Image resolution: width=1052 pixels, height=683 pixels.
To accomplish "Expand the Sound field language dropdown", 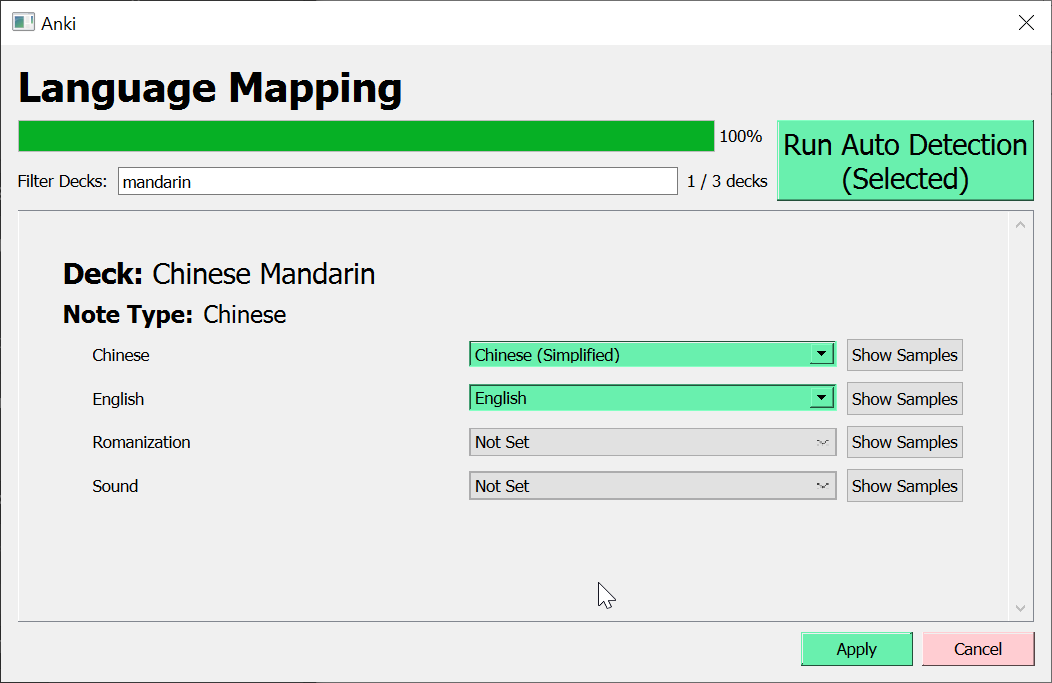I will coord(652,486).
